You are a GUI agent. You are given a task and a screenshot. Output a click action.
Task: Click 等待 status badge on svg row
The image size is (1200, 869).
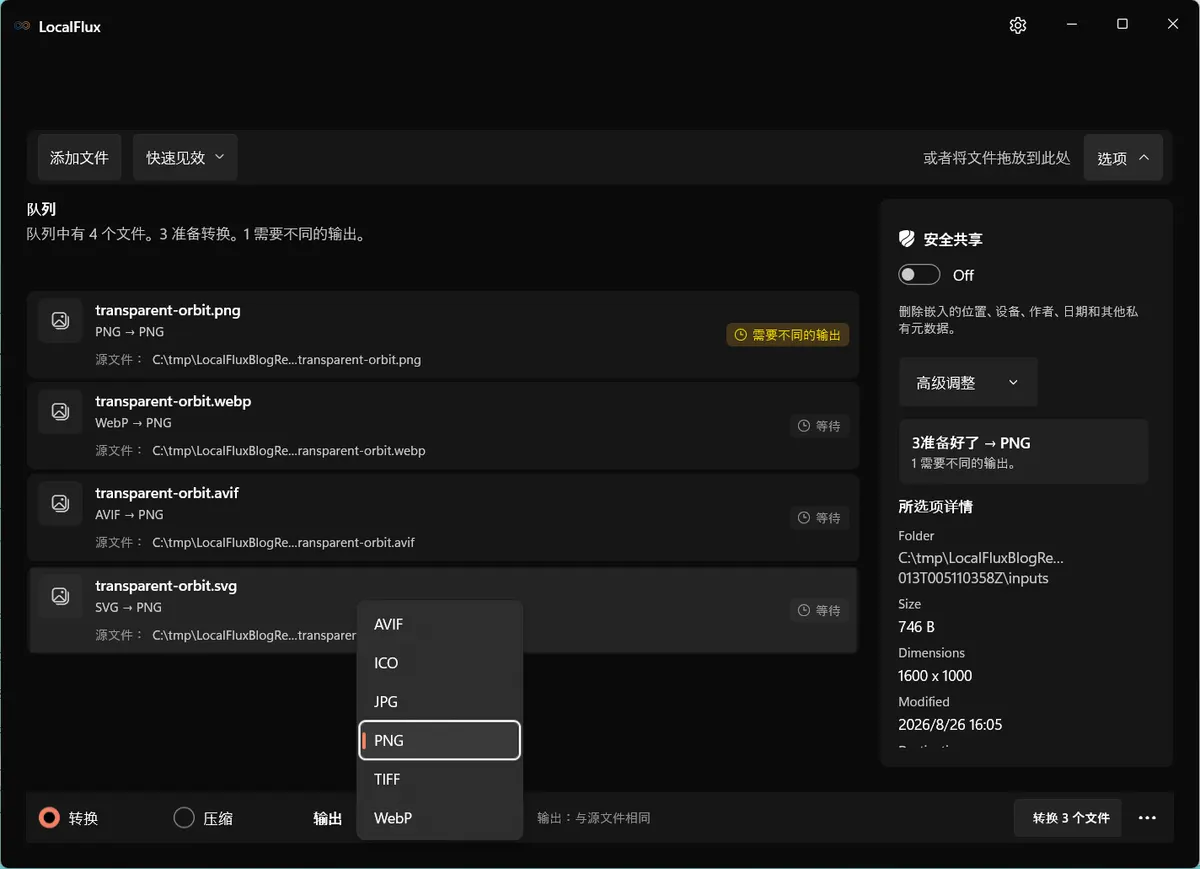(819, 610)
